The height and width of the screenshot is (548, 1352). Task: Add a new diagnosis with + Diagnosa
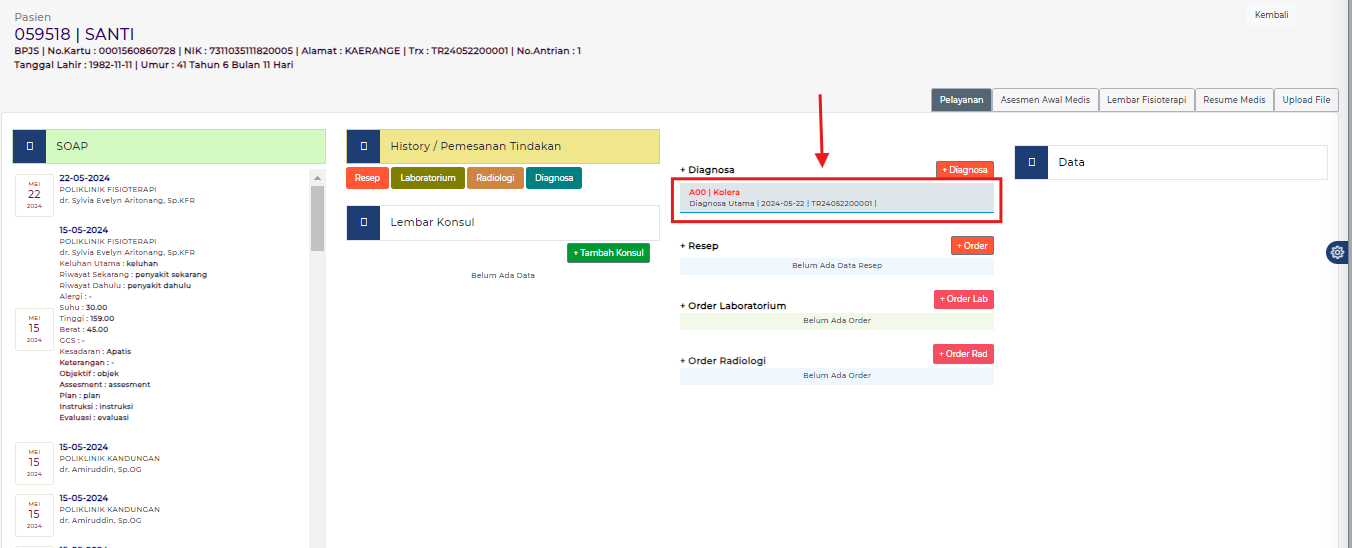[x=964, y=170]
